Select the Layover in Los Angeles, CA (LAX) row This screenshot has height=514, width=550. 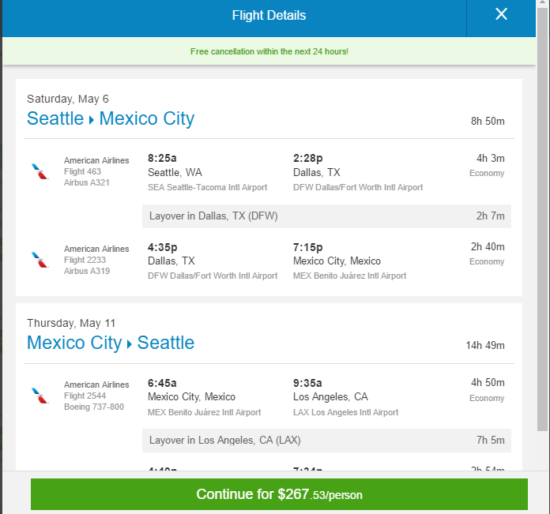tap(327, 440)
